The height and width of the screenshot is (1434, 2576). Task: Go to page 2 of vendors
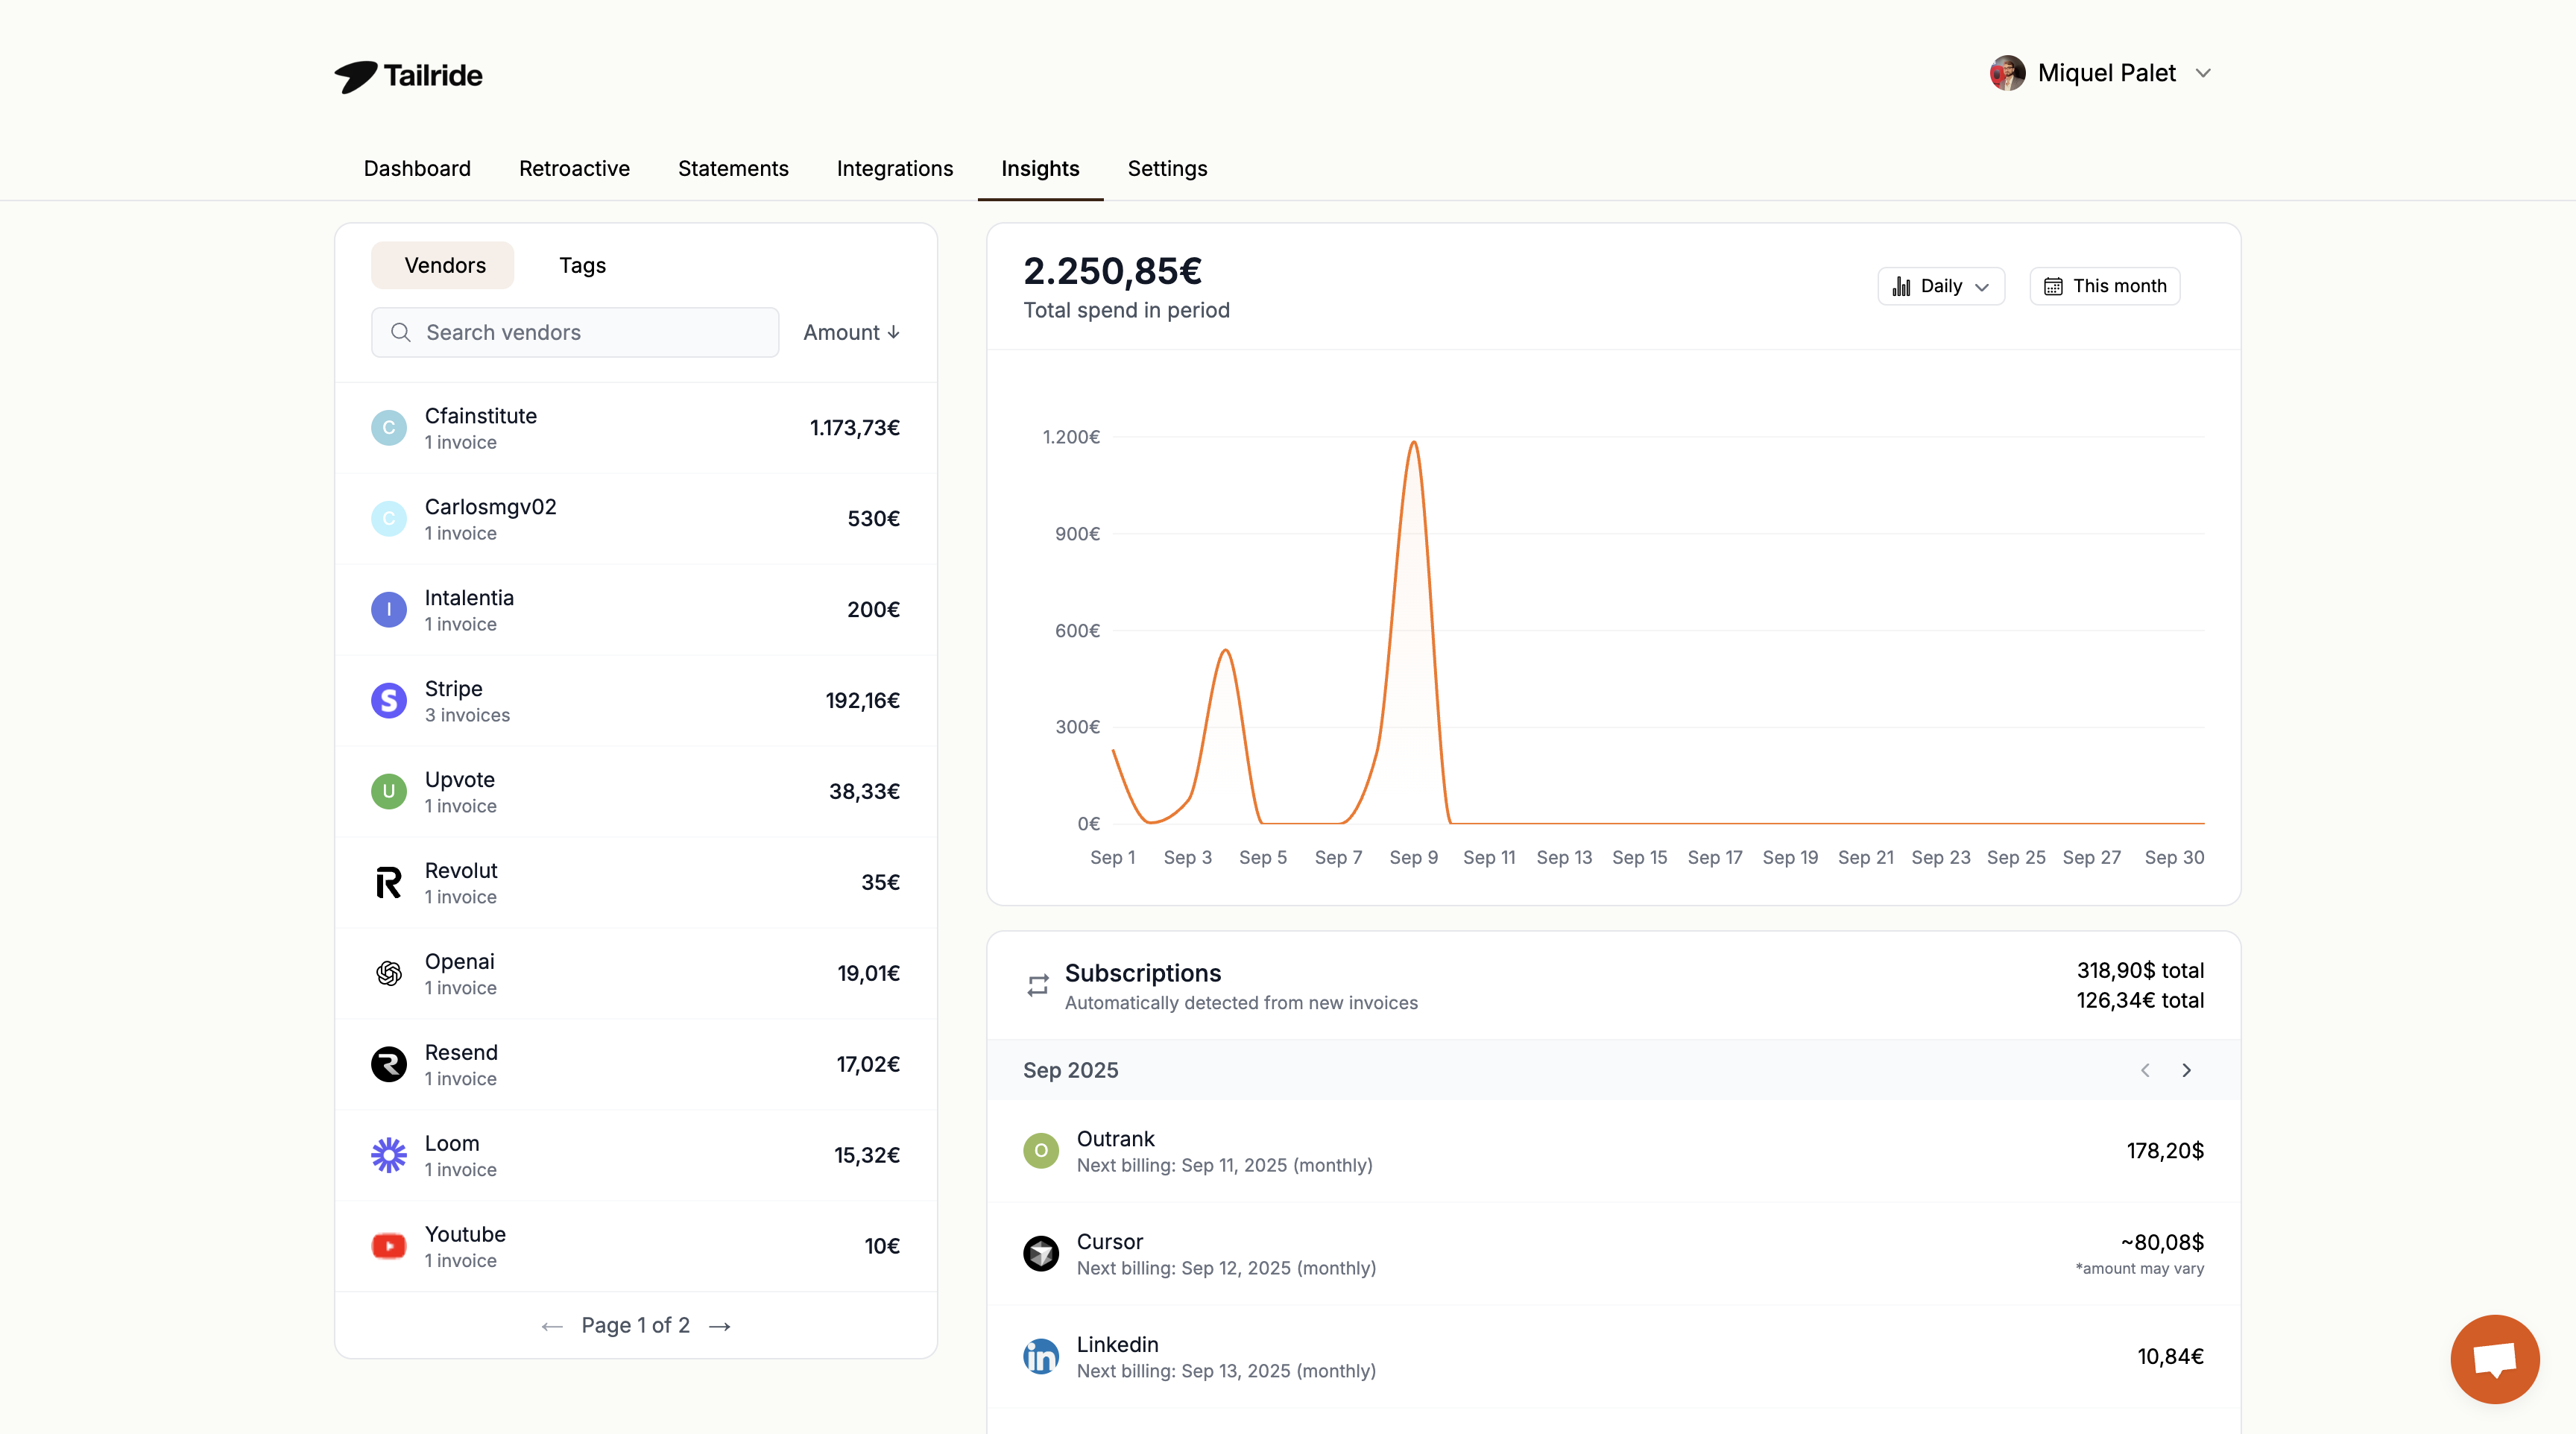(720, 1325)
